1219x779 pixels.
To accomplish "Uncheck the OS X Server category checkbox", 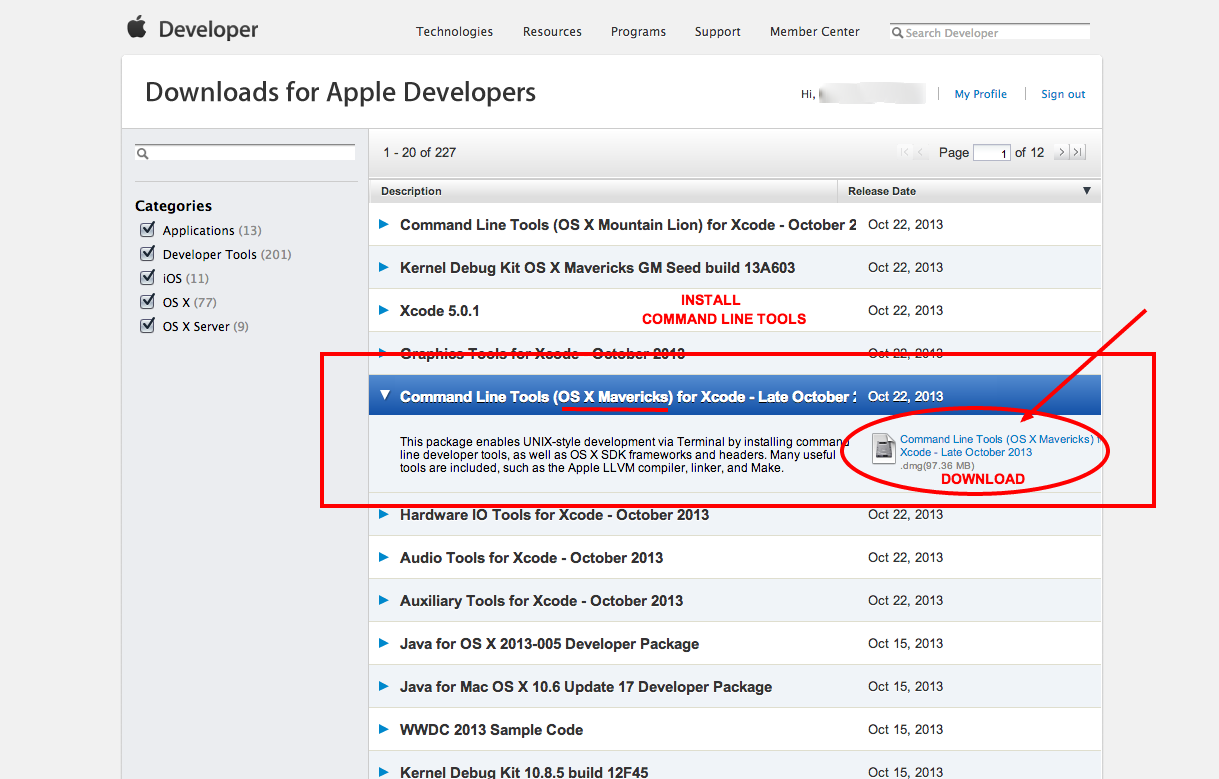I will coord(148,326).
